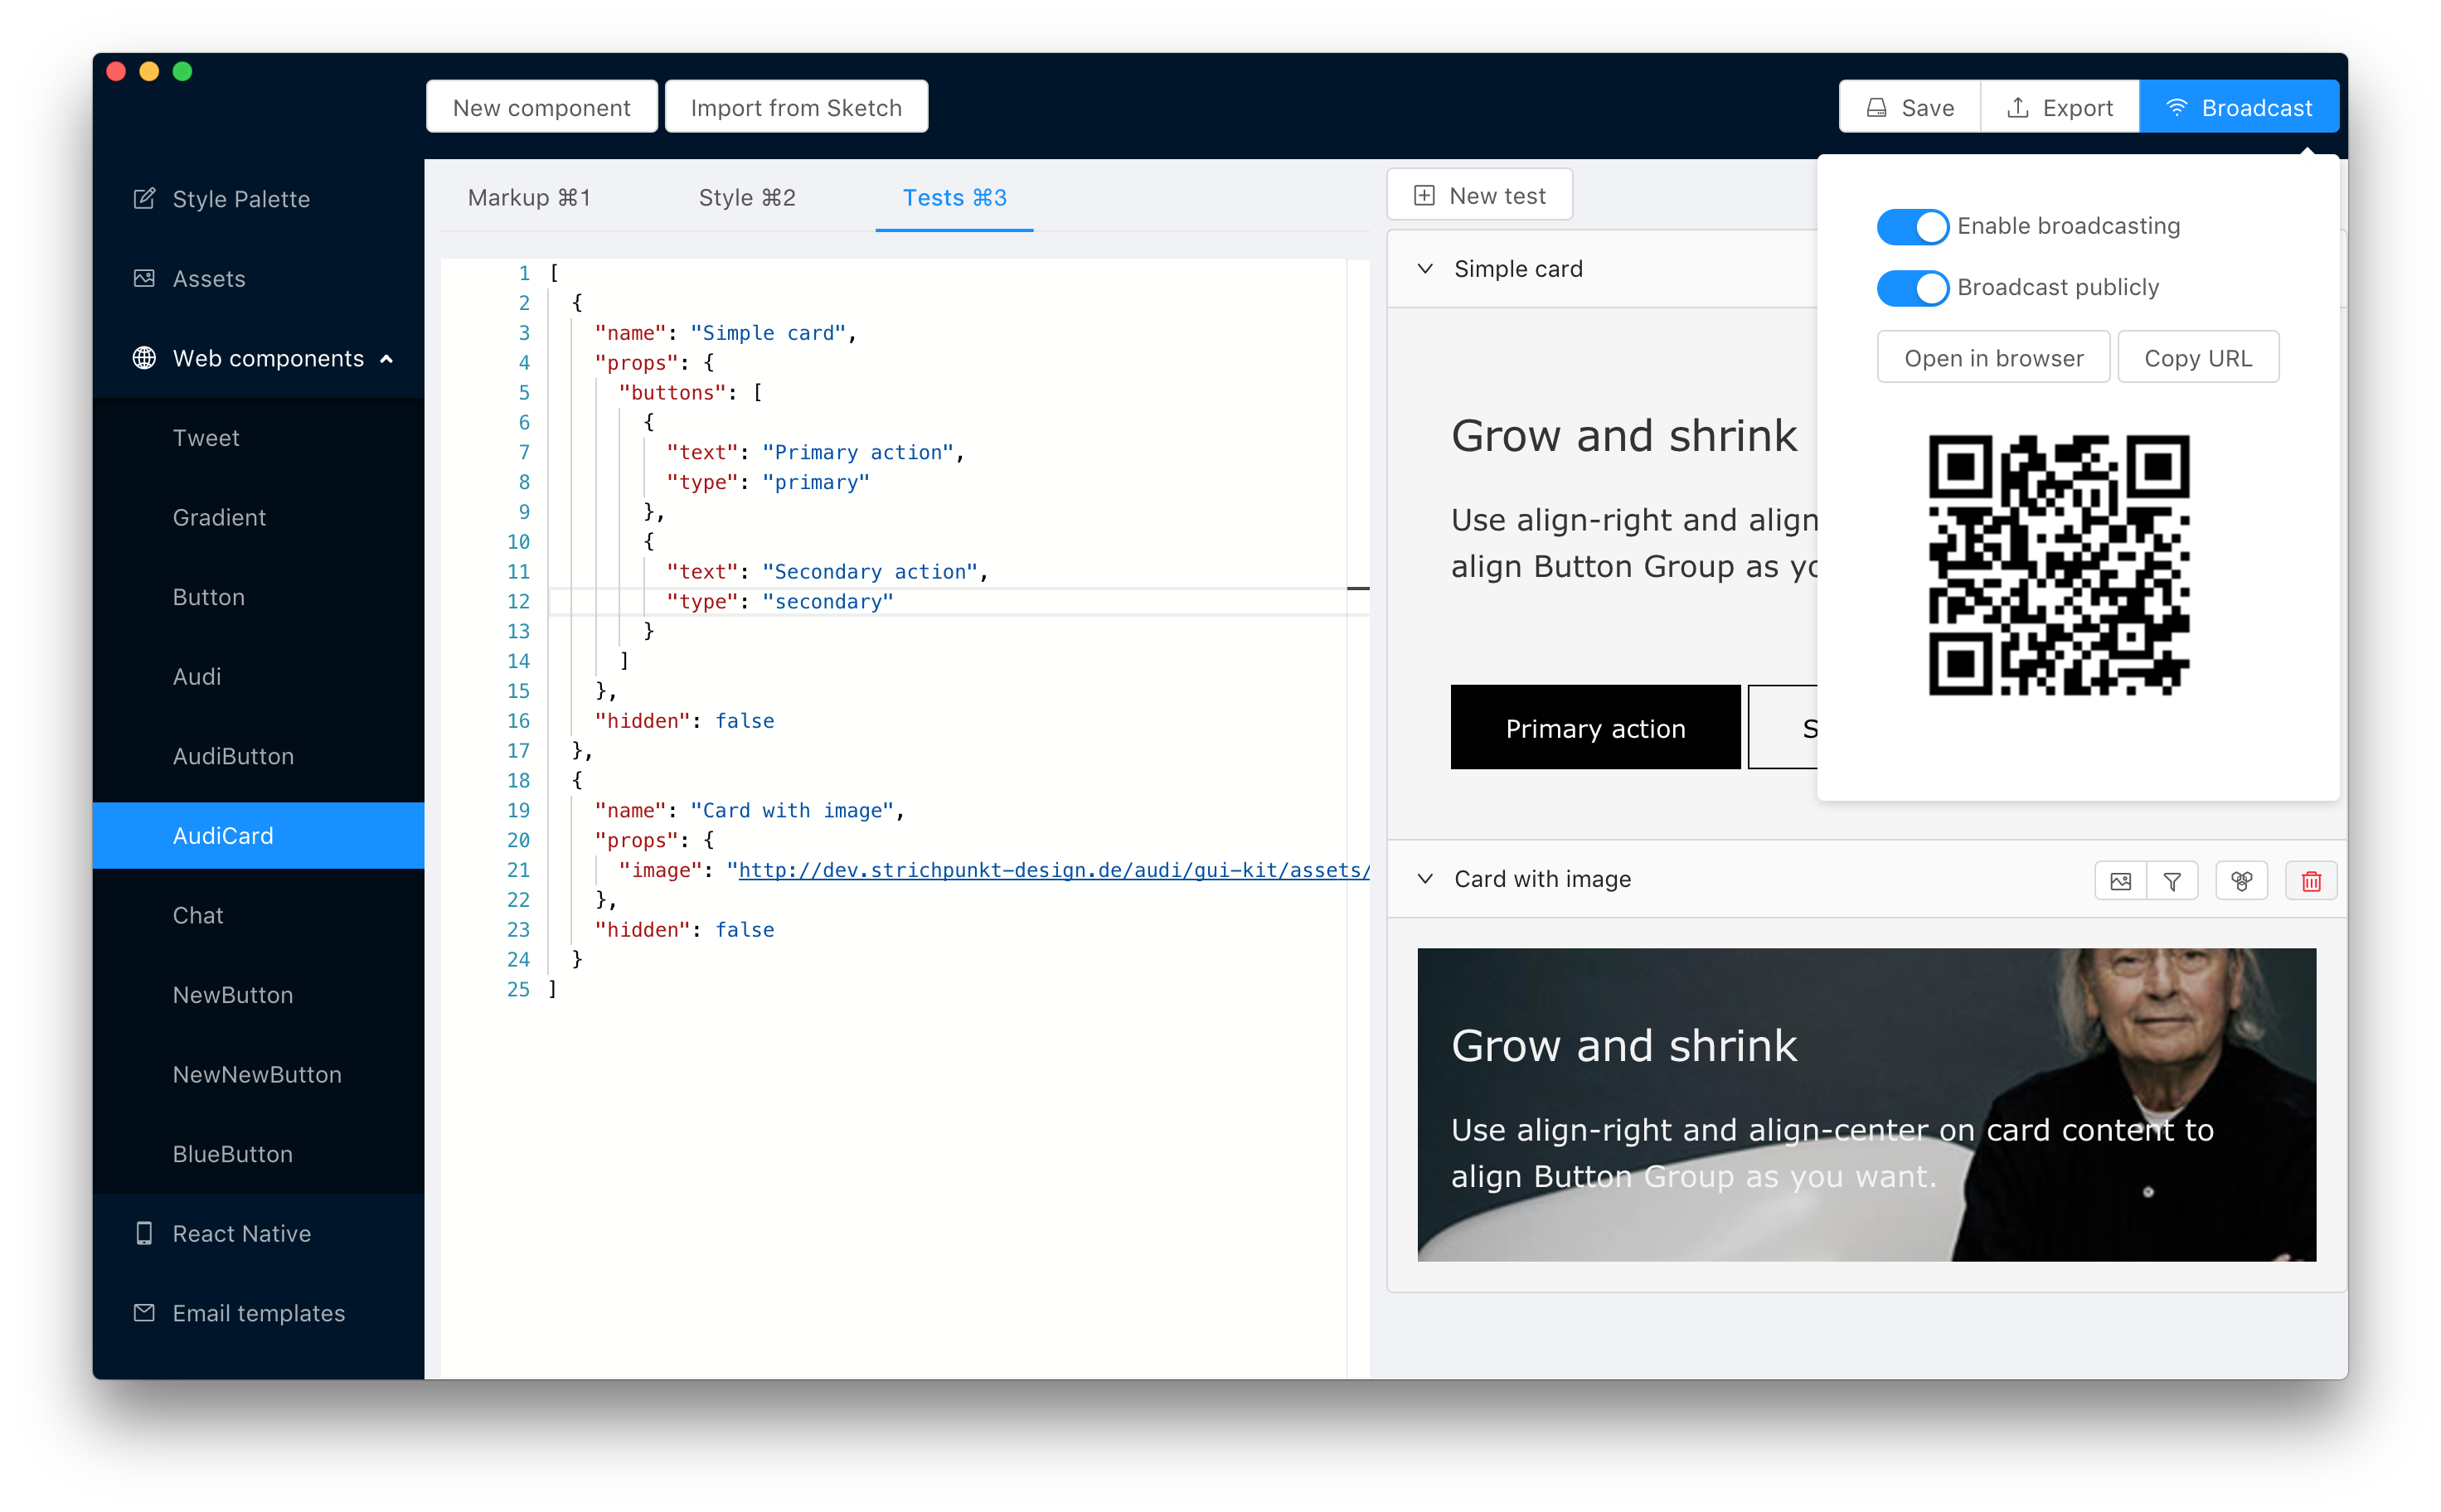Collapse the Simple card test section
The image size is (2441, 1512).
click(1426, 269)
